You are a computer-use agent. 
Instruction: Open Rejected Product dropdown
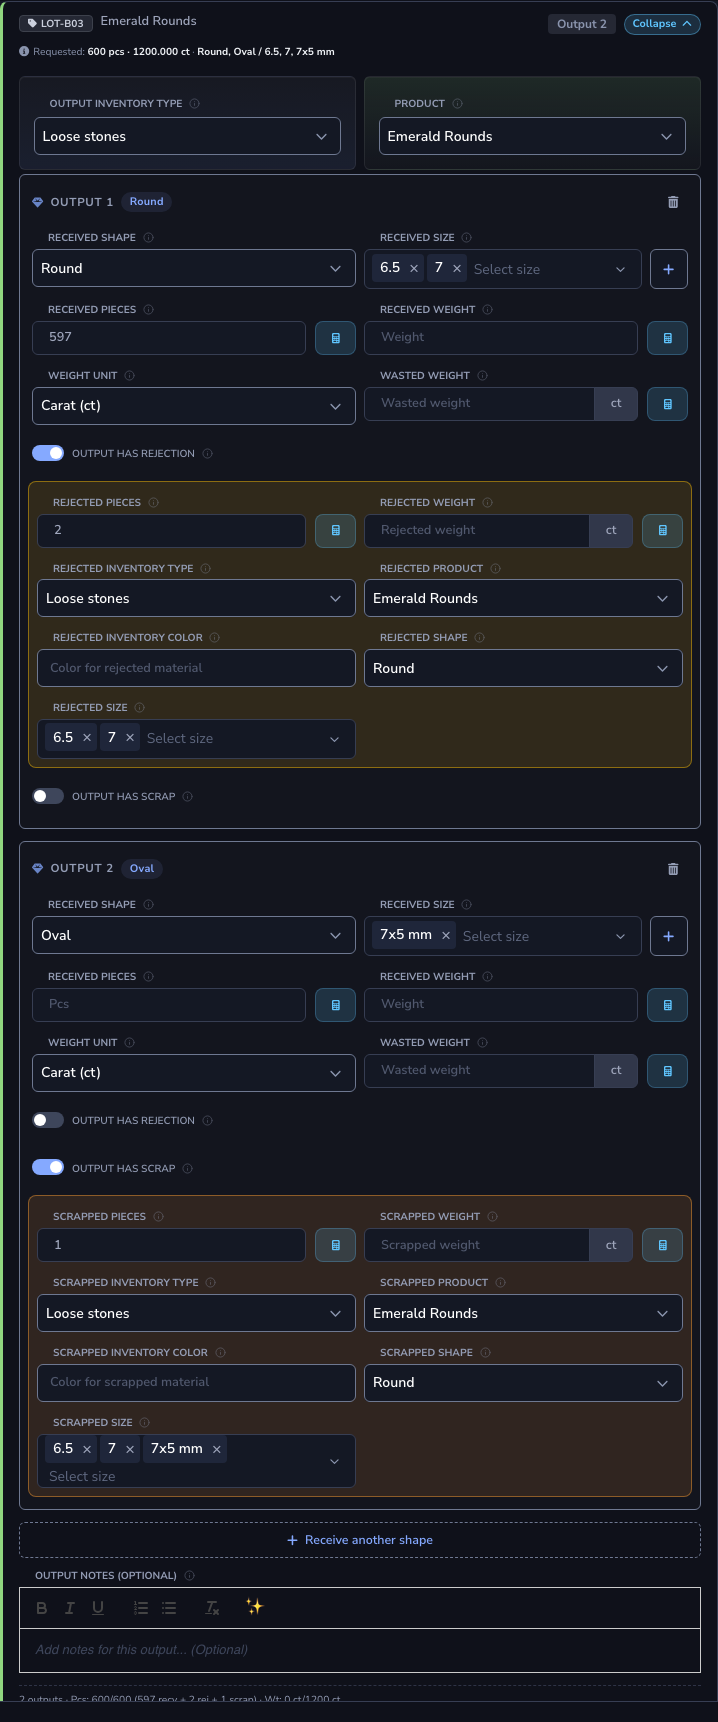pyautogui.click(x=523, y=599)
